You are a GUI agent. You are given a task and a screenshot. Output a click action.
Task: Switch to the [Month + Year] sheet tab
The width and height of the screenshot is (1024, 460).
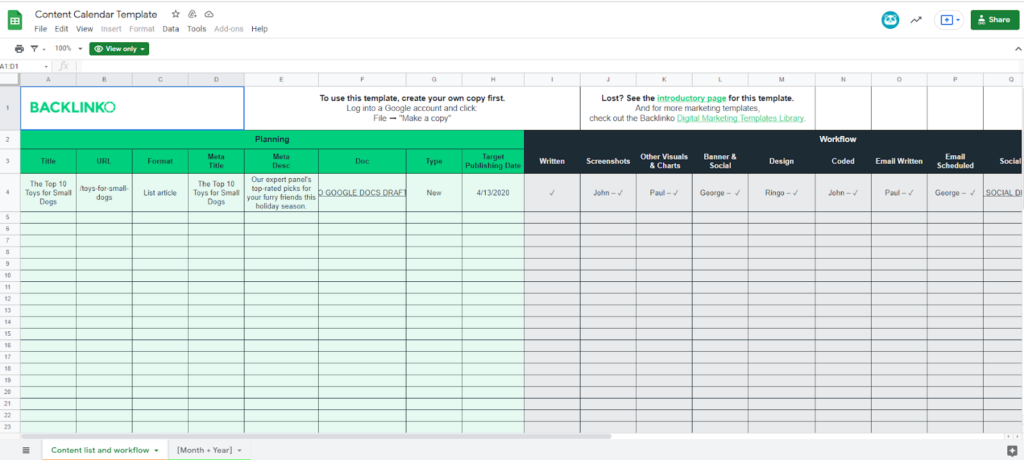click(x=208, y=450)
